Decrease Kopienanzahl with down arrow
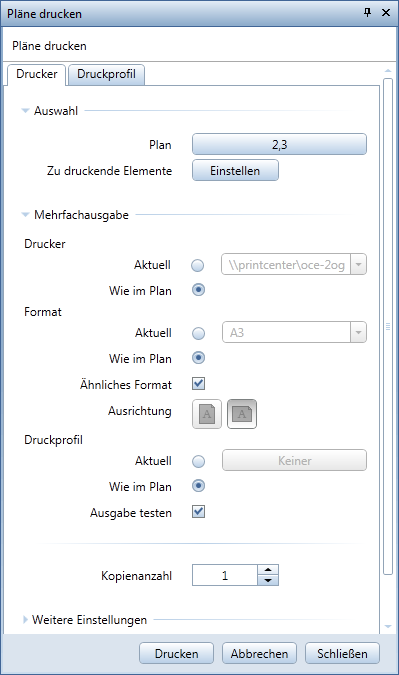Screen dimensions: 399x675 (268, 580)
